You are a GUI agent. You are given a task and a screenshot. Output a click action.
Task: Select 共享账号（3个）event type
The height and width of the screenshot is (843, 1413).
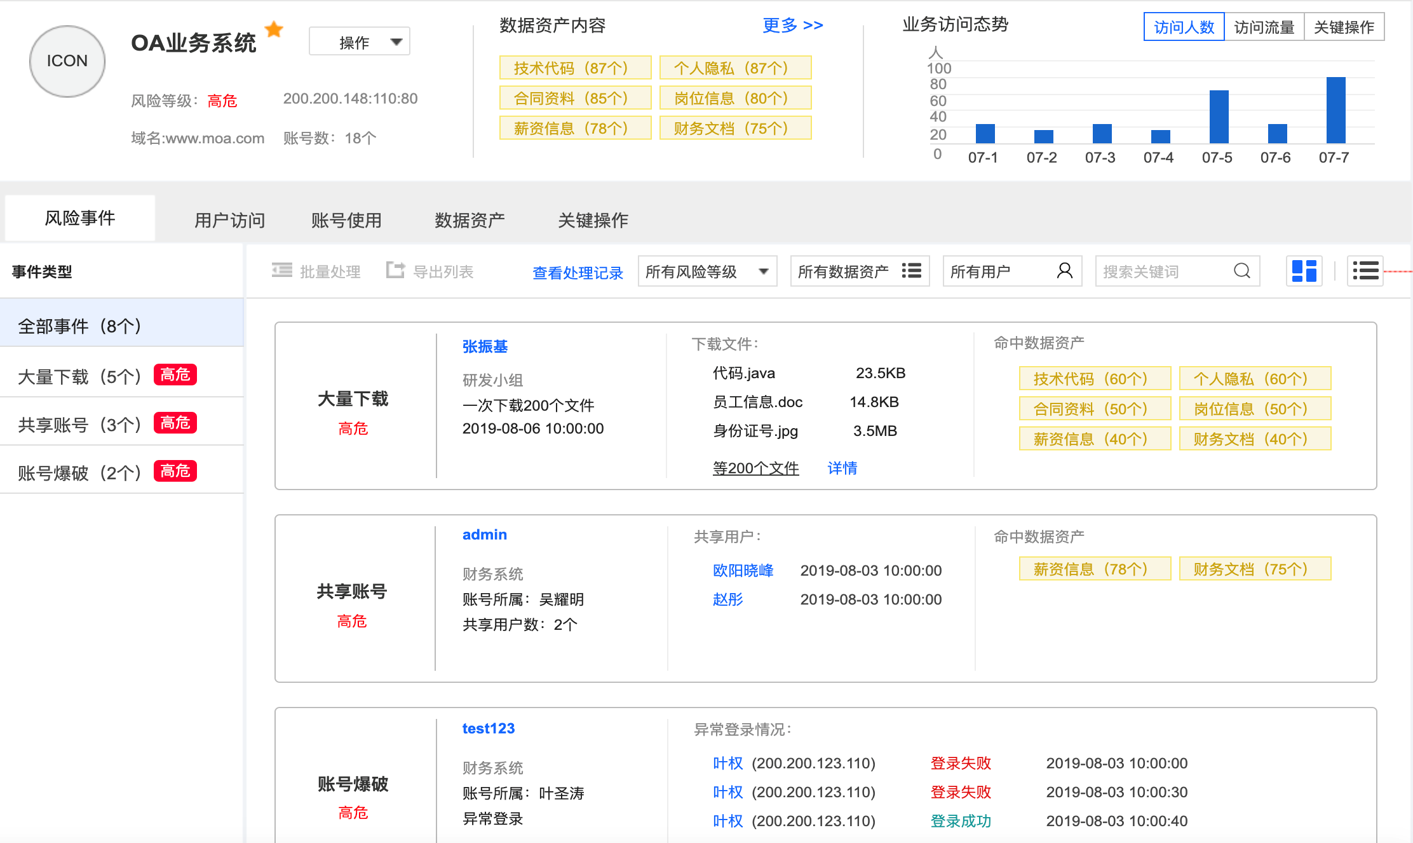122,423
